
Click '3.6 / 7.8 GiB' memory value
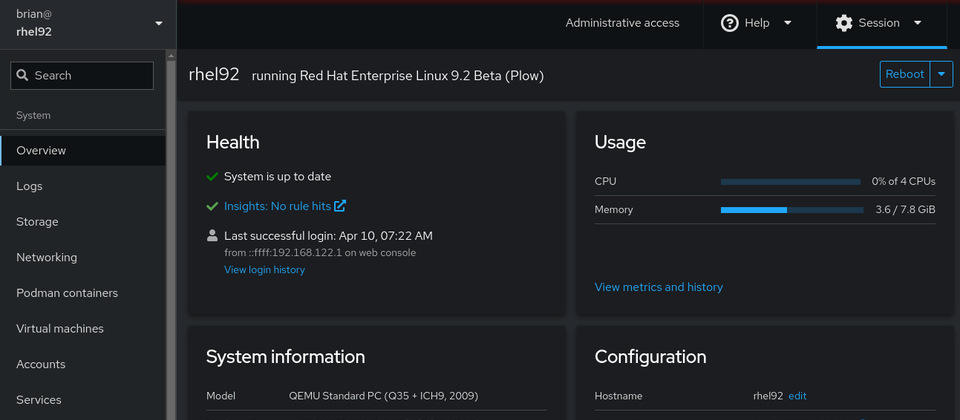tap(906, 210)
